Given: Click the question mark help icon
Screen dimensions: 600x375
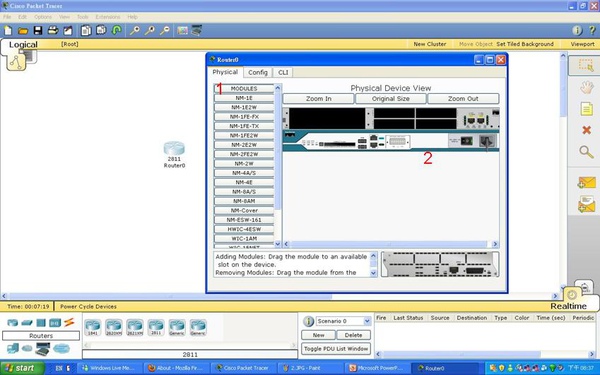Looking at the screenshot, I should coord(592,31).
